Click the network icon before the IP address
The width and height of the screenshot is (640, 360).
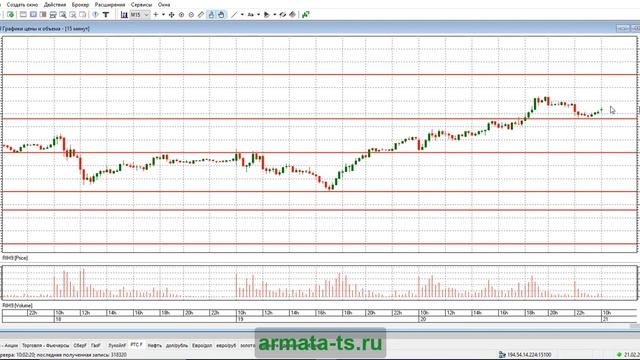pyautogui.click(x=502, y=355)
